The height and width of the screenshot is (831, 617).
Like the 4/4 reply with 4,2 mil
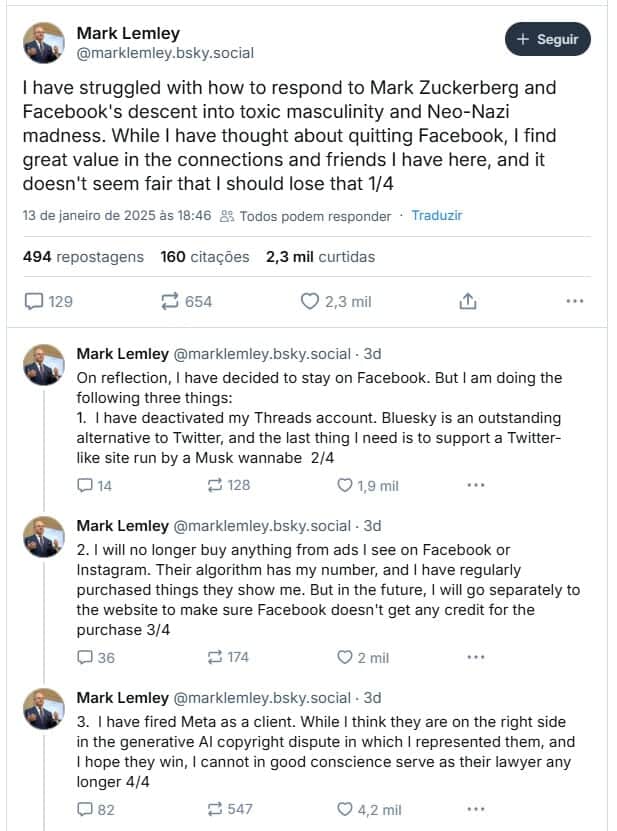[x=369, y=810]
